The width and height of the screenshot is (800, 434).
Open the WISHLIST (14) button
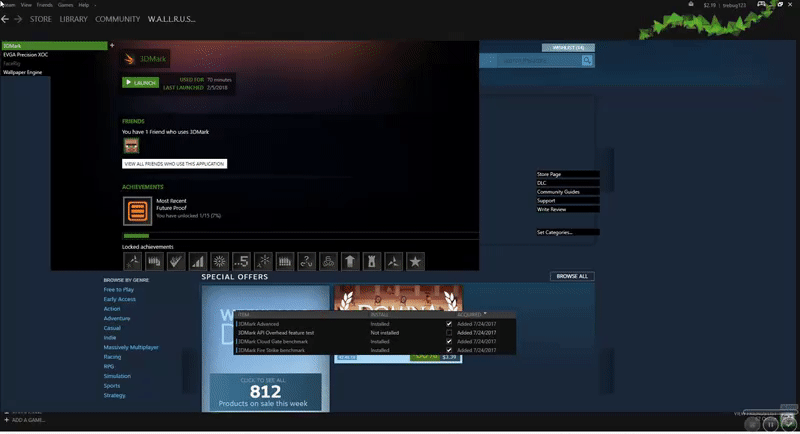click(x=568, y=47)
